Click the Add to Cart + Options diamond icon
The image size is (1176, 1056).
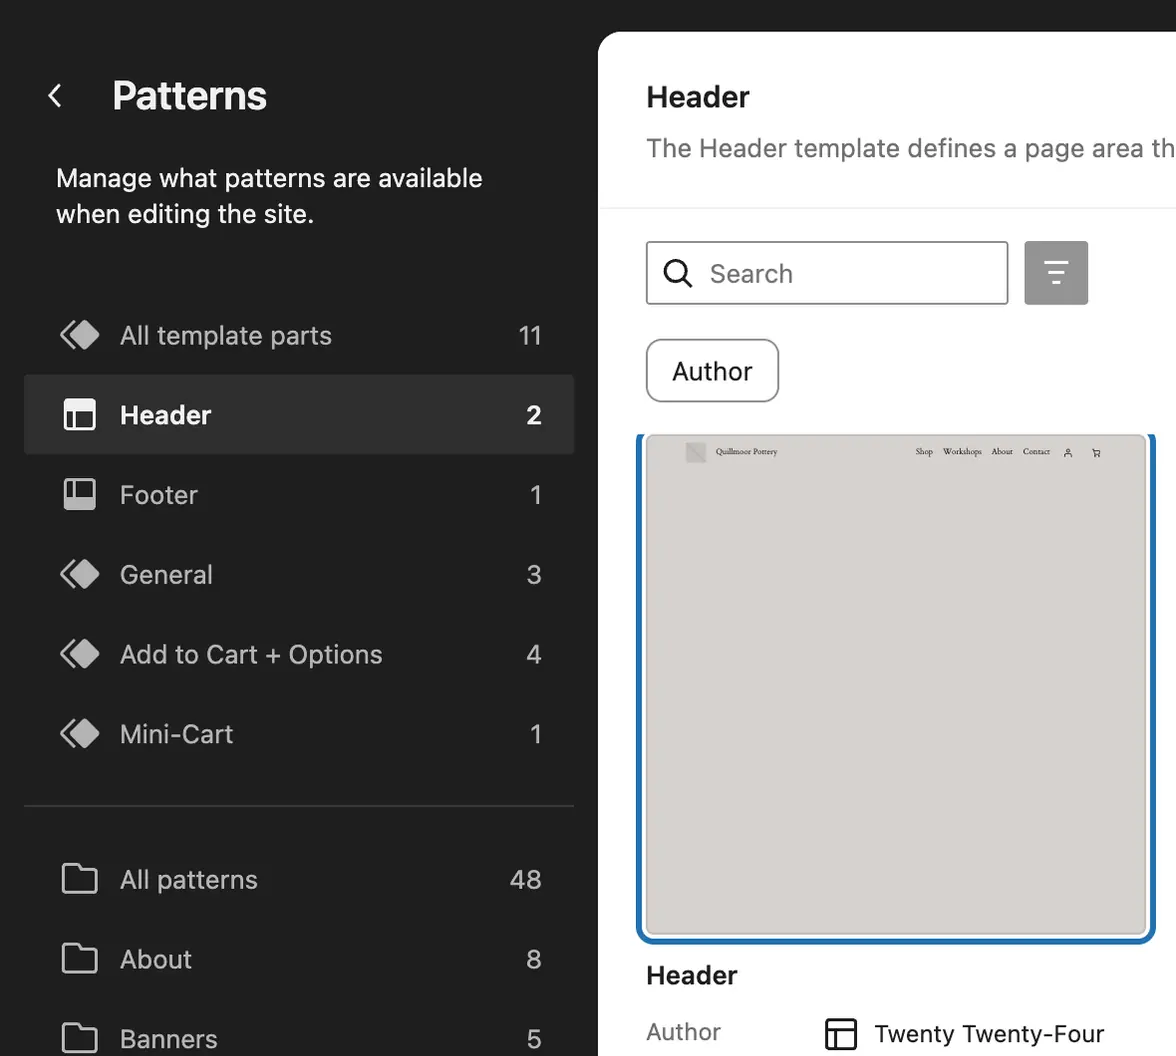(80, 654)
